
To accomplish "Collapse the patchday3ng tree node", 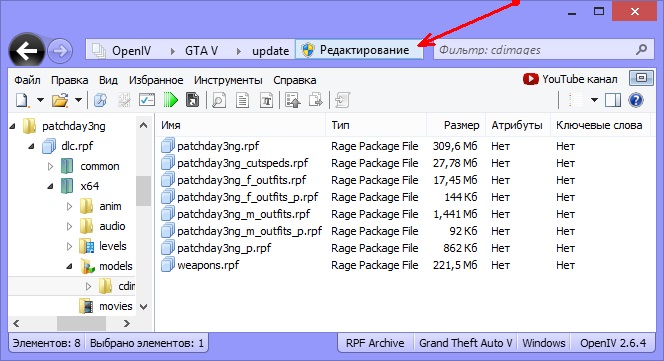I will point(13,126).
